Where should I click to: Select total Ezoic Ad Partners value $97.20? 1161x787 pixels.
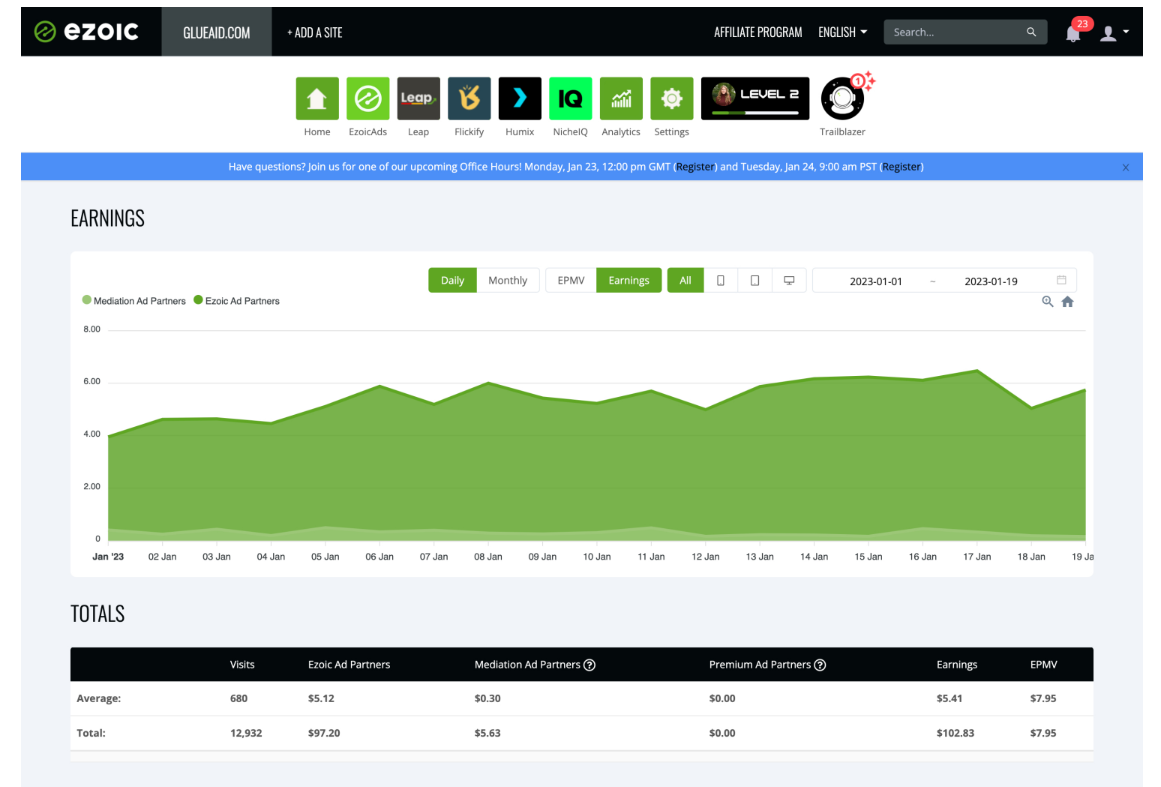tap(324, 733)
